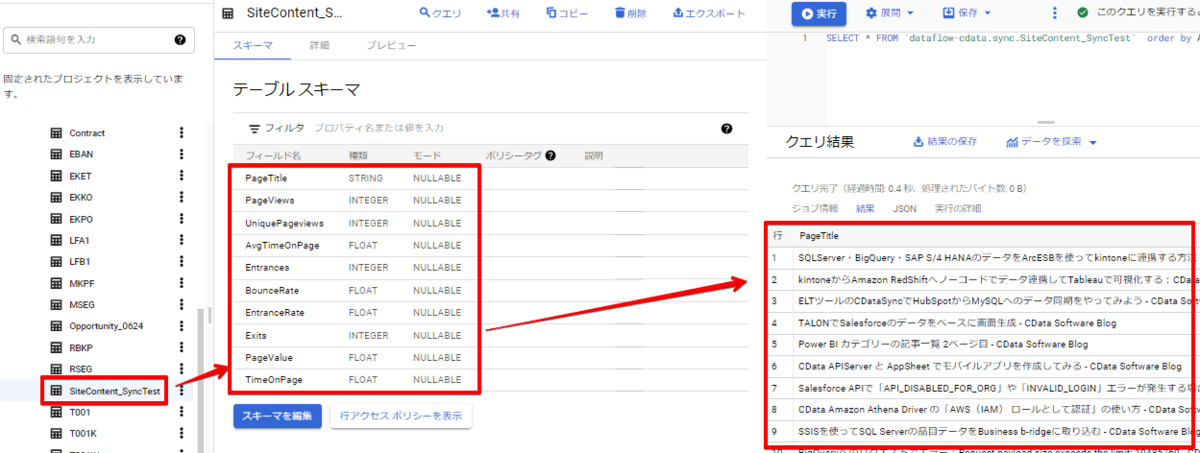Switch to the プレビュー tab
This screenshot has height=453, width=1200.
coord(391,46)
